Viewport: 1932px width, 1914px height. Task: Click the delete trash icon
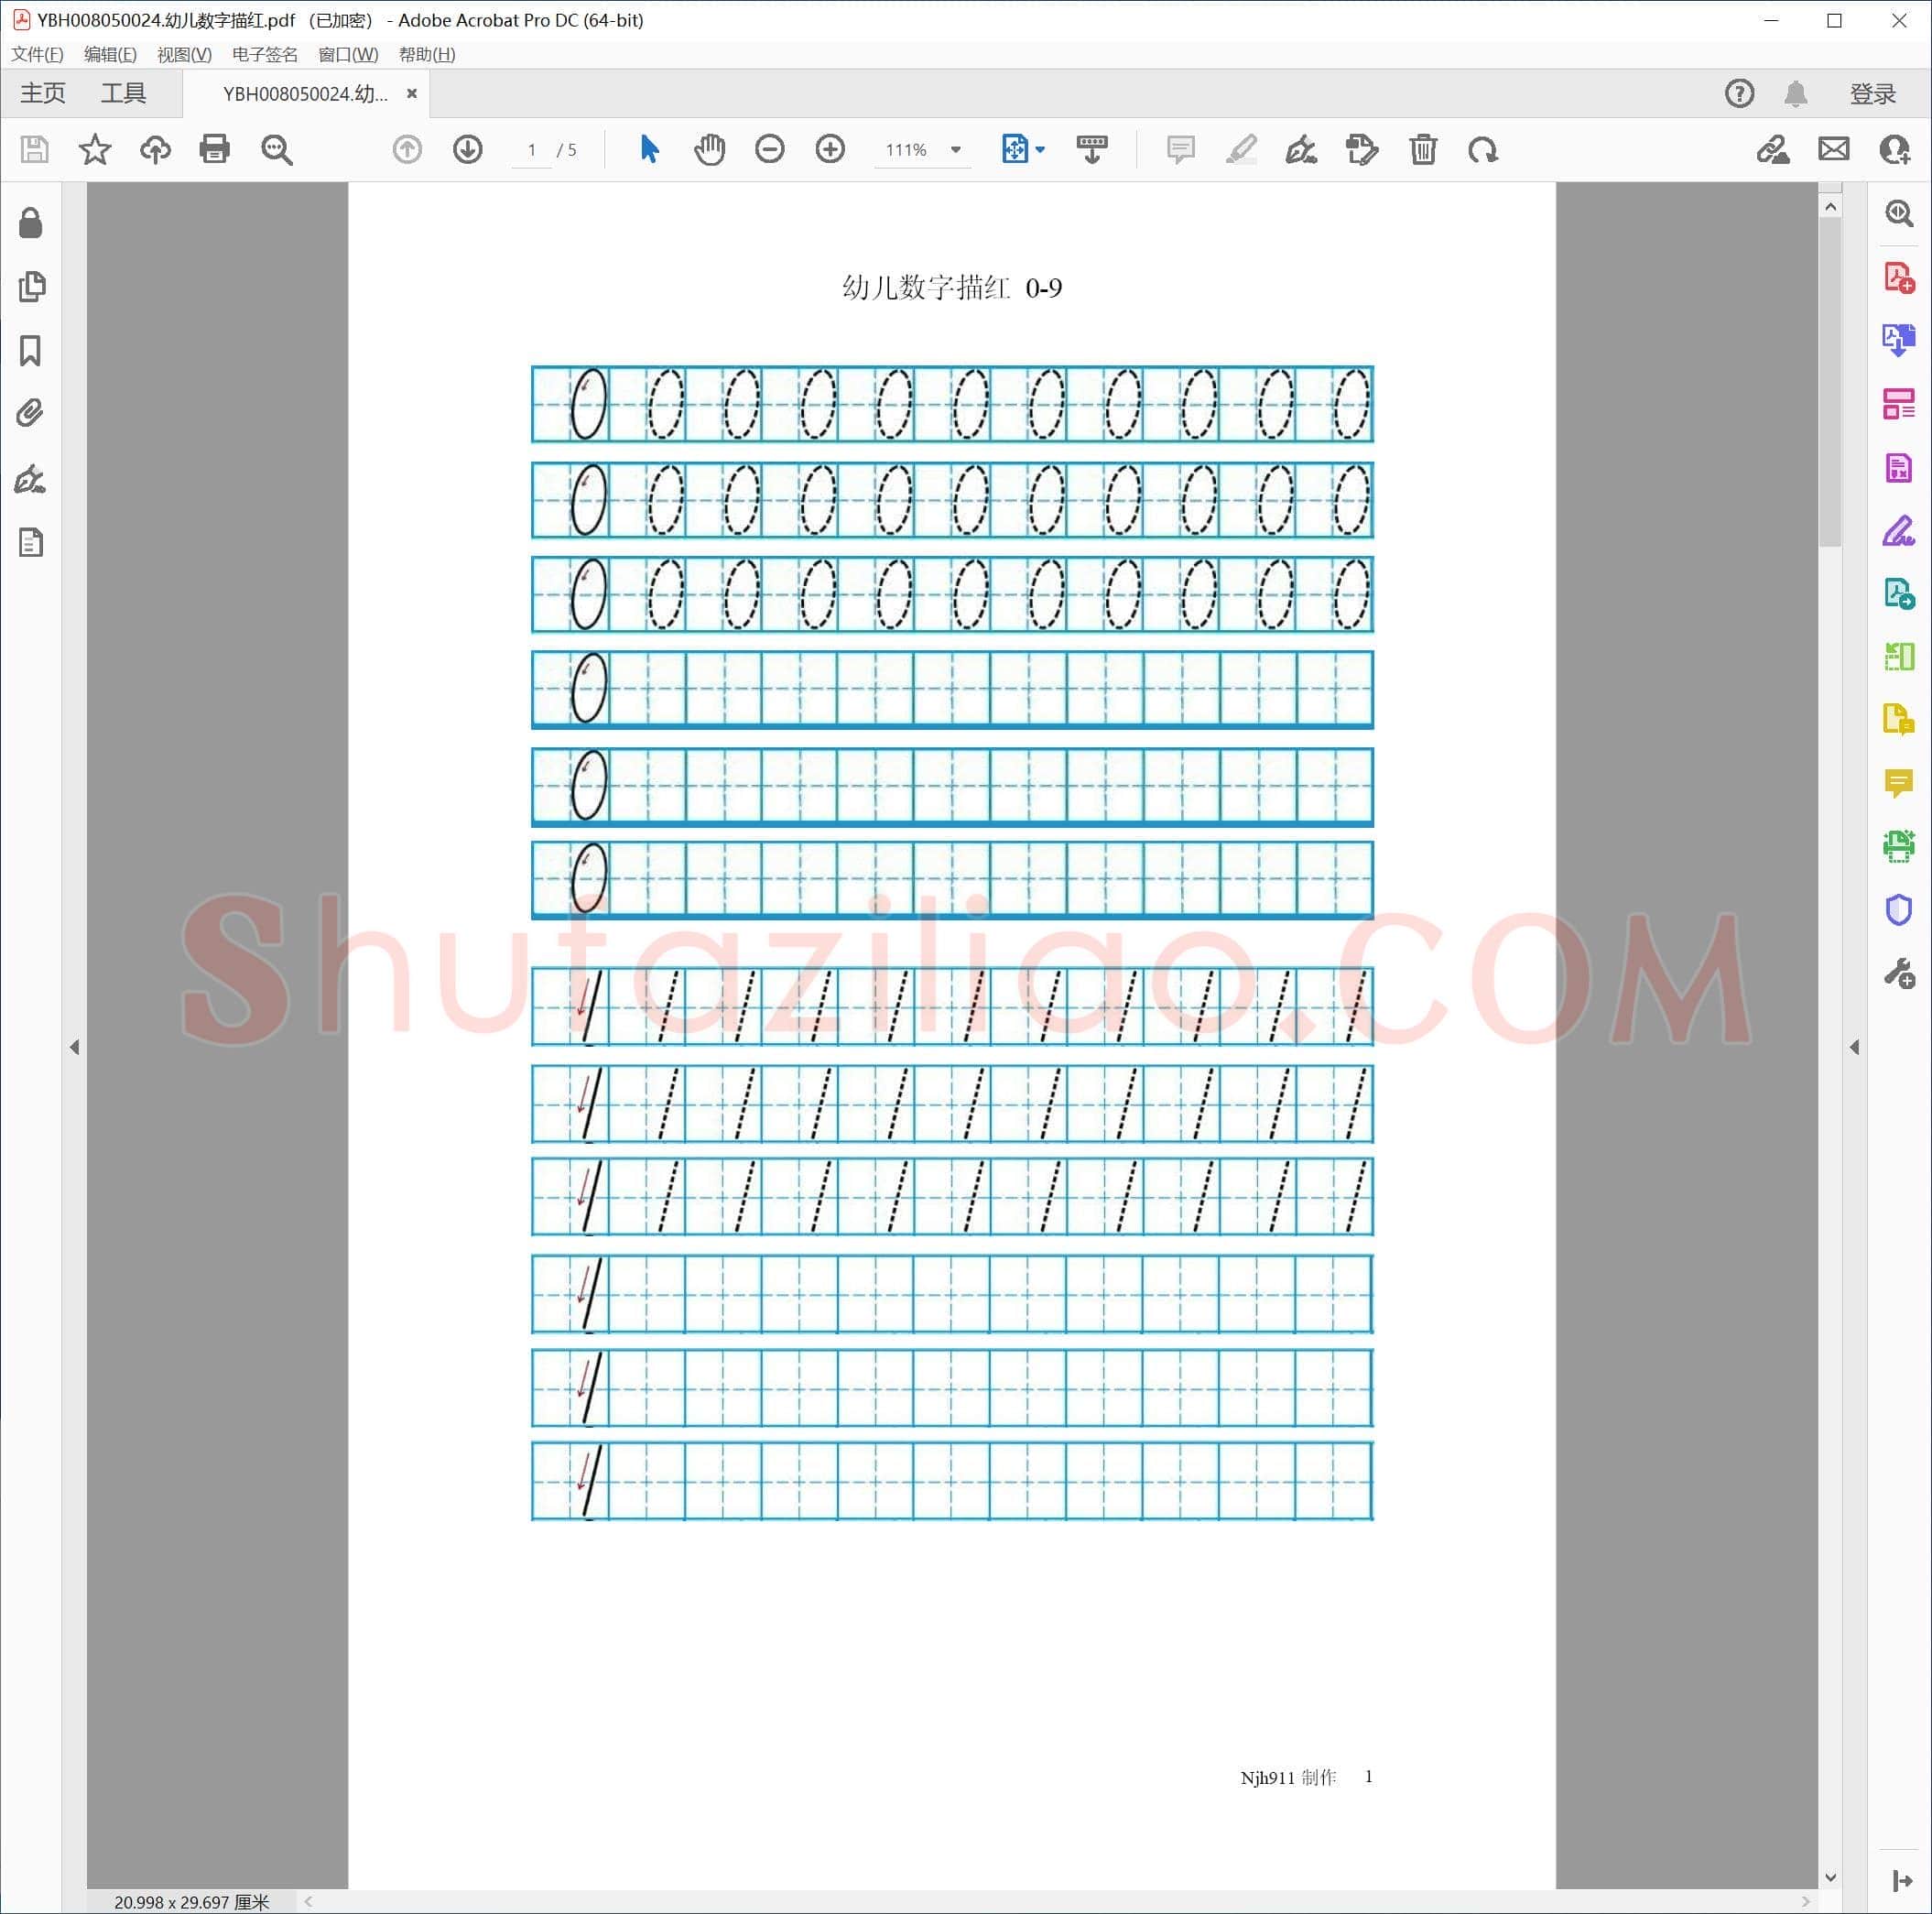(1423, 150)
